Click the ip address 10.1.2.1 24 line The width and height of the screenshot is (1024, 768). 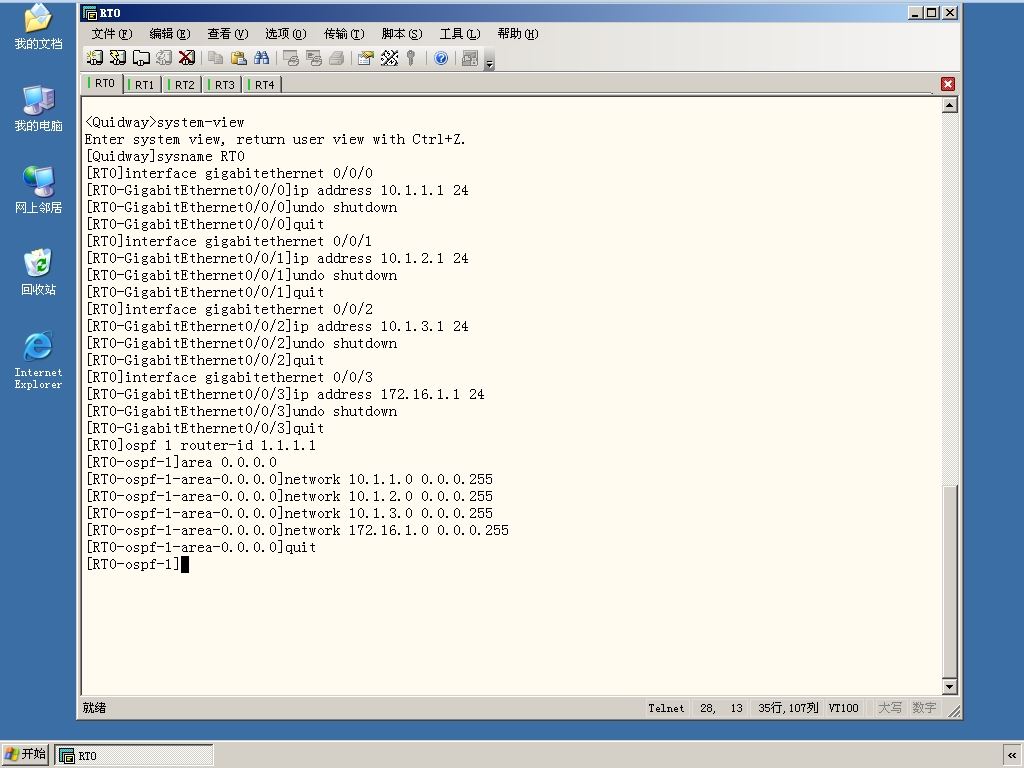point(277,258)
